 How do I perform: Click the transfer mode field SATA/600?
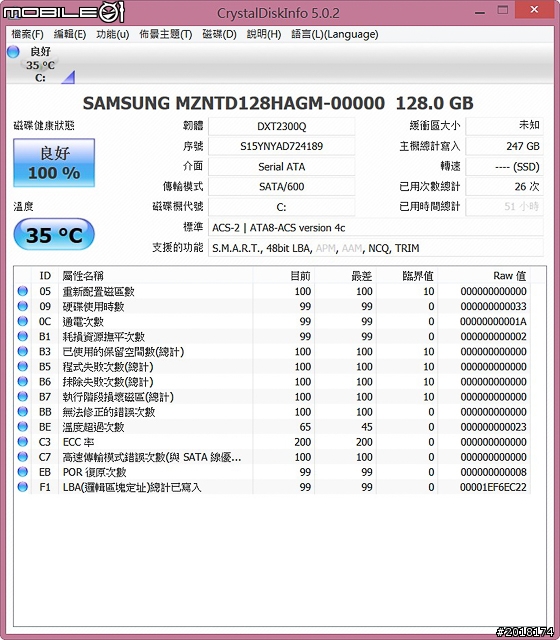[x=282, y=187]
